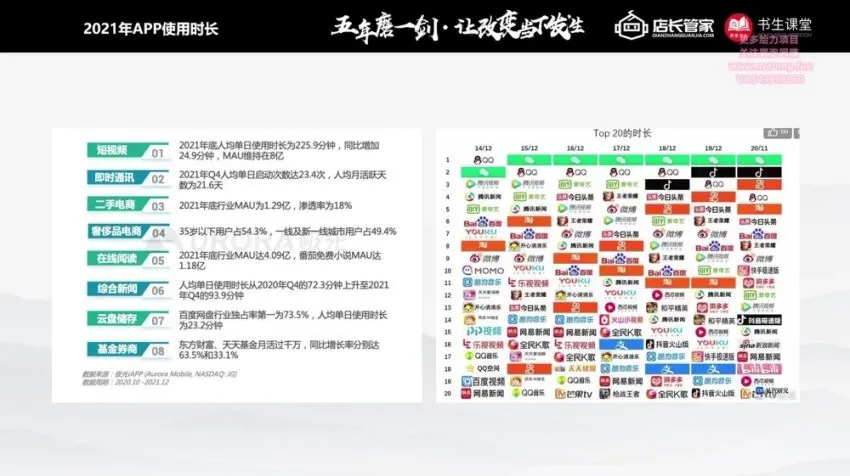Image resolution: width=850 pixels, height=476 pixels.
Task: Select the 短视频 category label
Action: pyautogui.click(x=113, y=150)
